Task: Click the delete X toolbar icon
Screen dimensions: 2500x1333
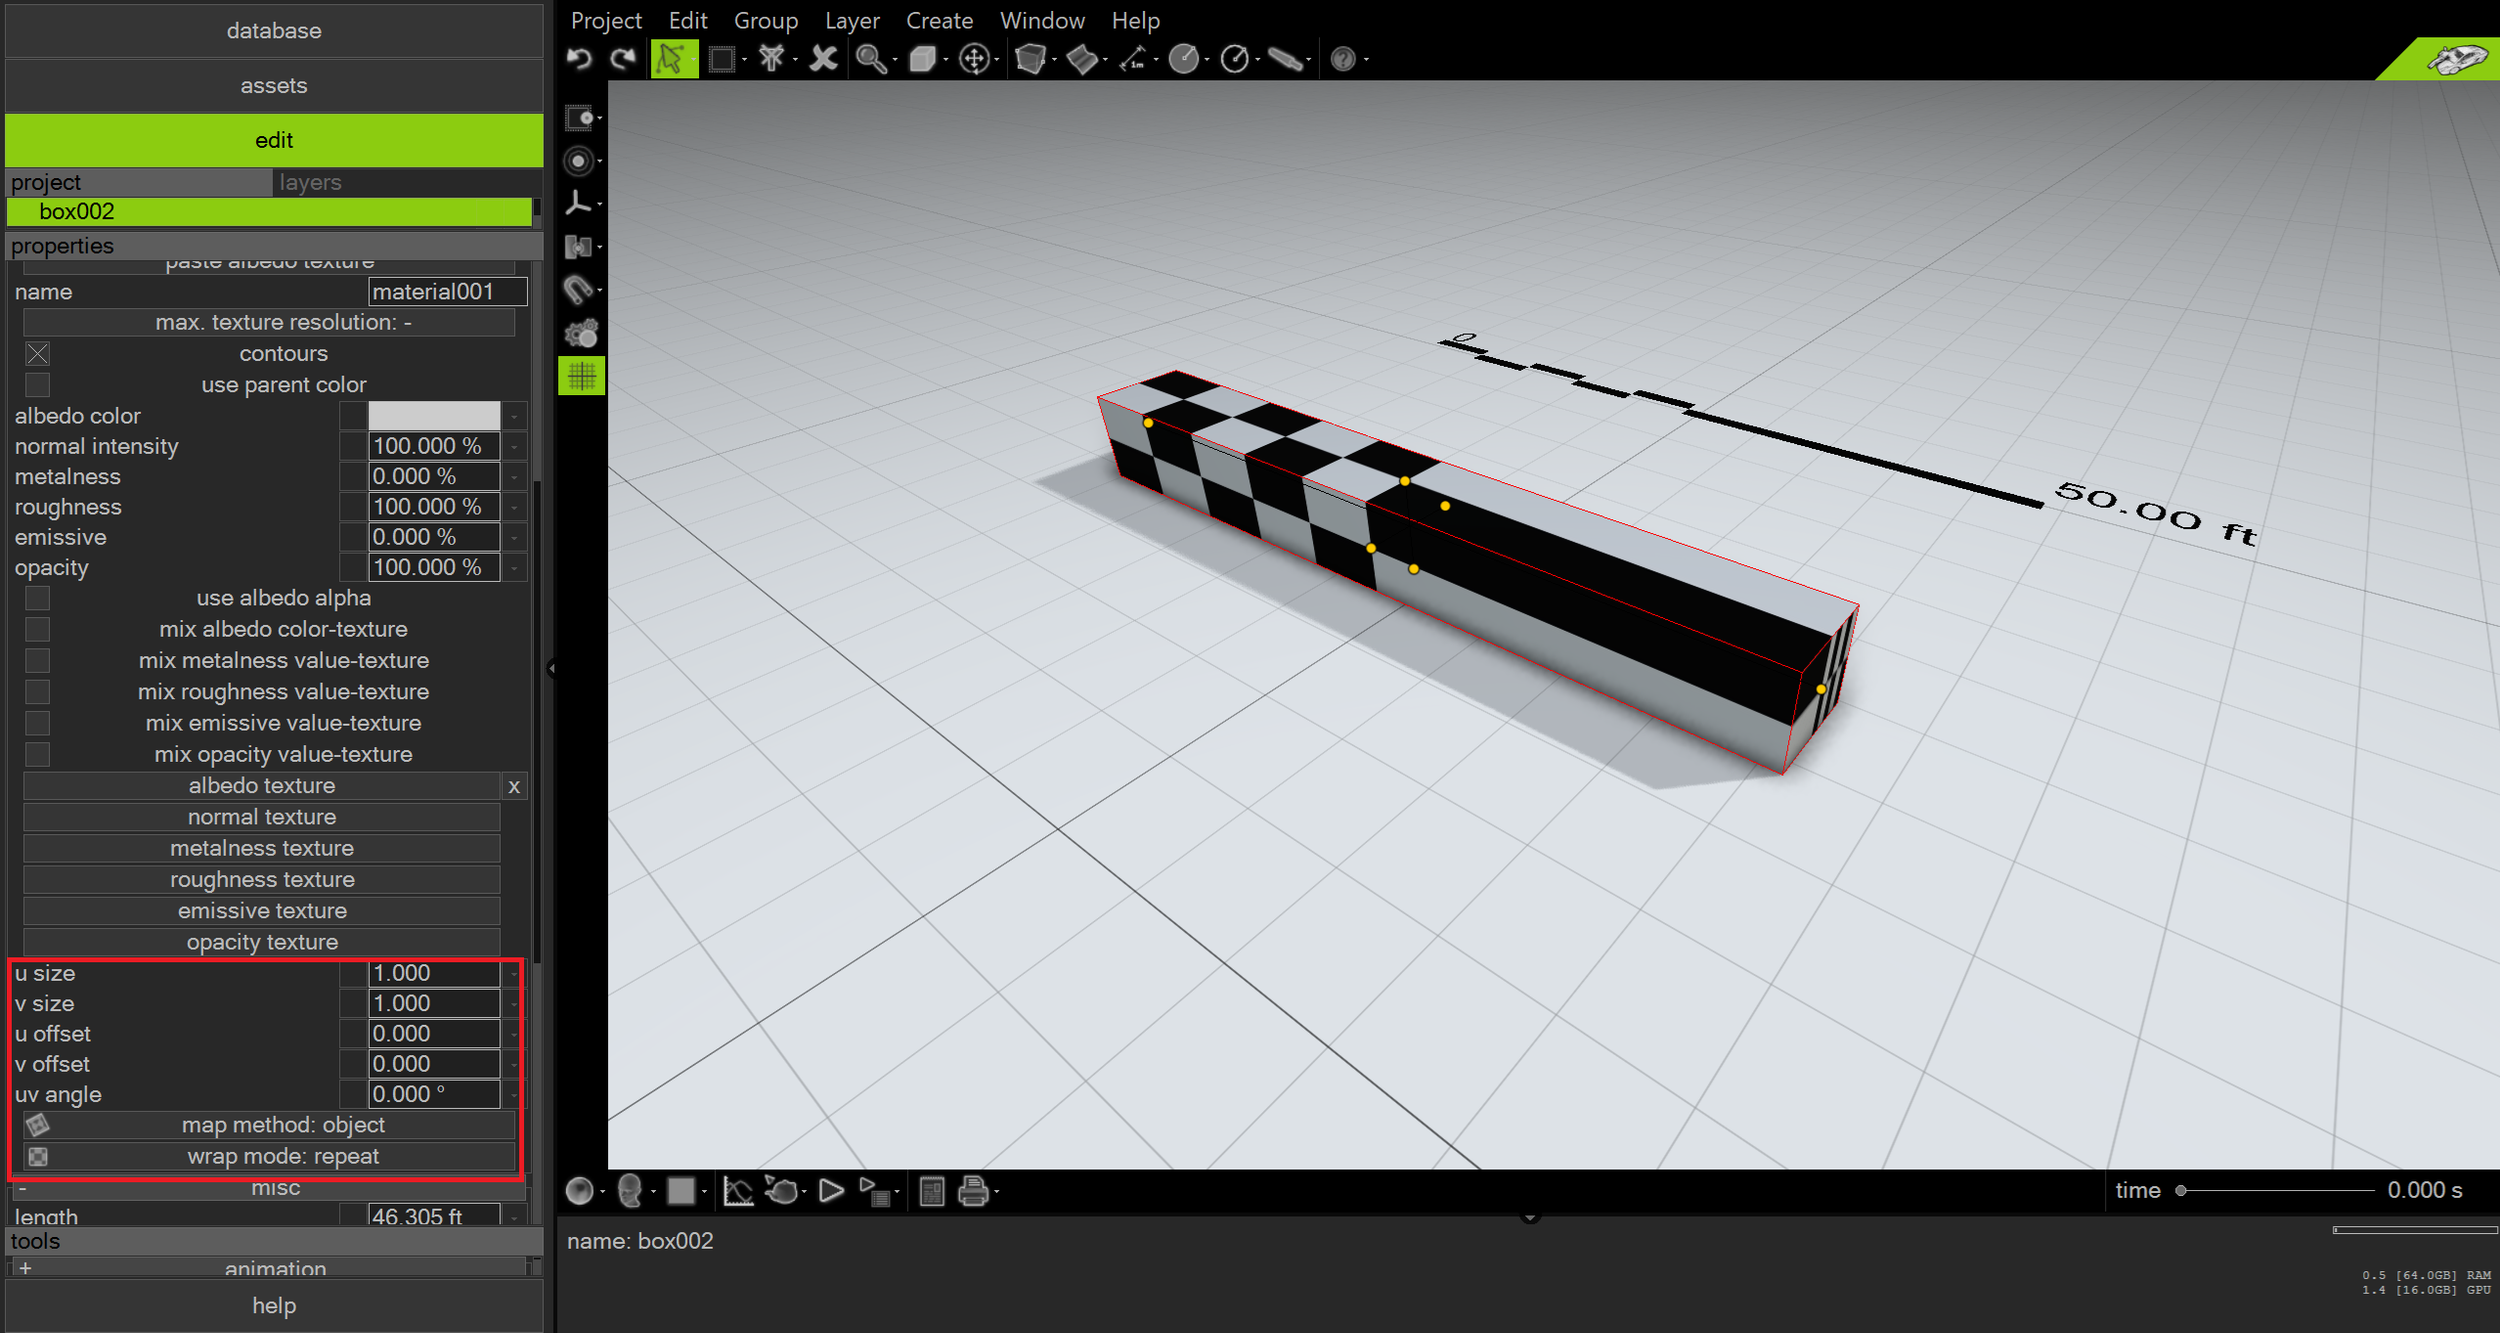Action: point(823,59)
